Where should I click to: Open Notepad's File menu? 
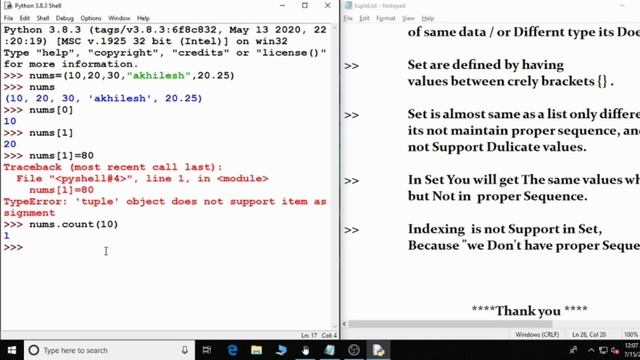click(348, 18)
